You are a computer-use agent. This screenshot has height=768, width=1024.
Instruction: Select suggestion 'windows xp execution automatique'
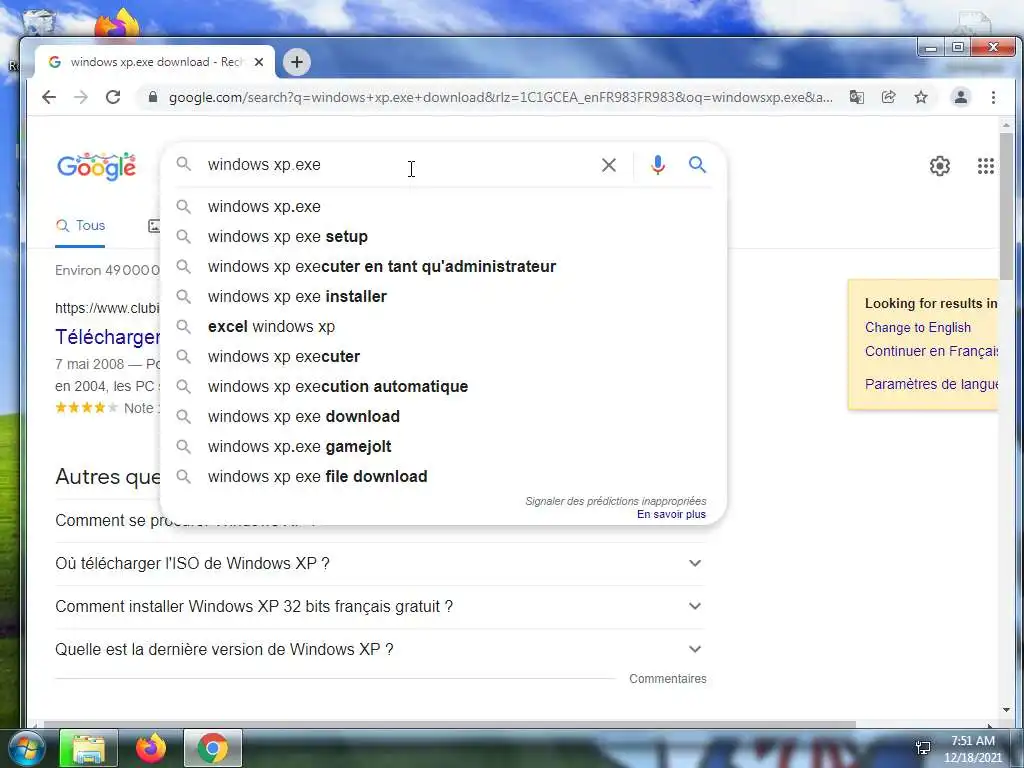coord(443,387)
